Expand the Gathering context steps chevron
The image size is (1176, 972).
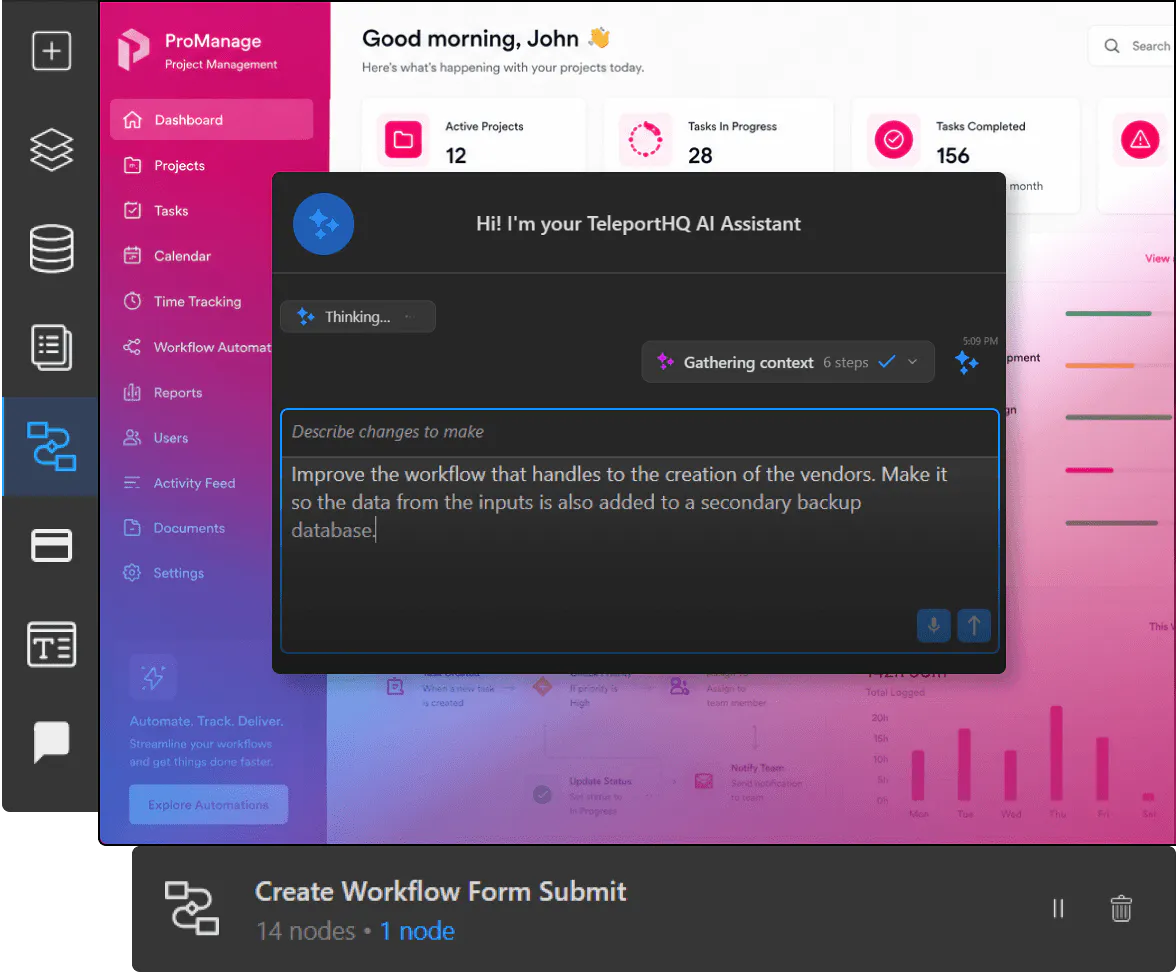(913, 362)
